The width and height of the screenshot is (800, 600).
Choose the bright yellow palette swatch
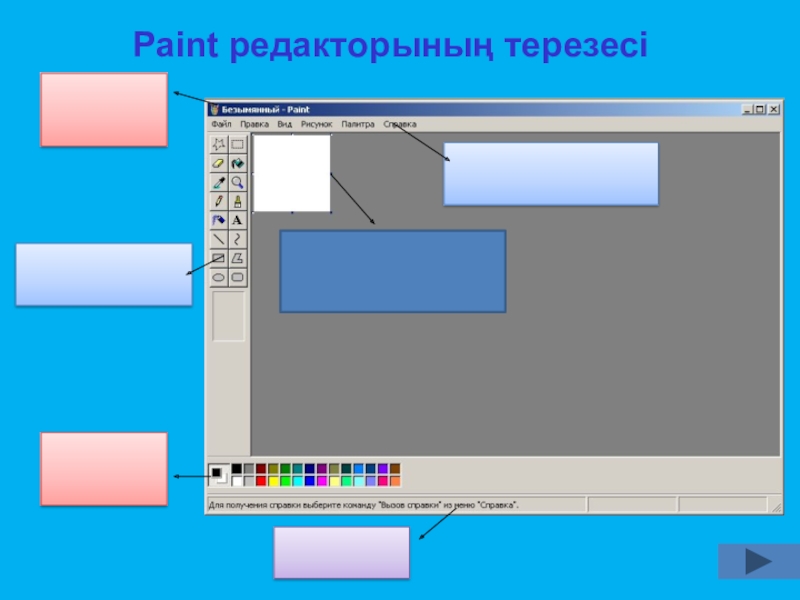point(273,481)
